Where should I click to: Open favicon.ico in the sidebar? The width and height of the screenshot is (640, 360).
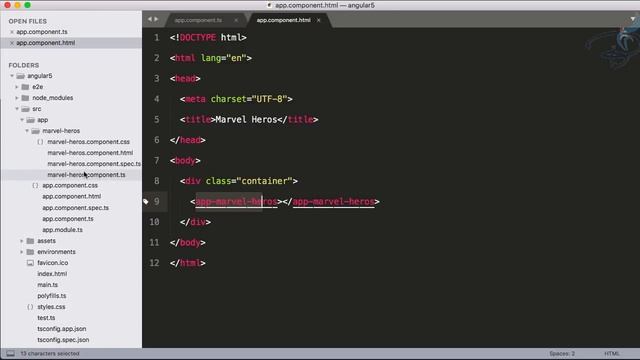(53, 263)
